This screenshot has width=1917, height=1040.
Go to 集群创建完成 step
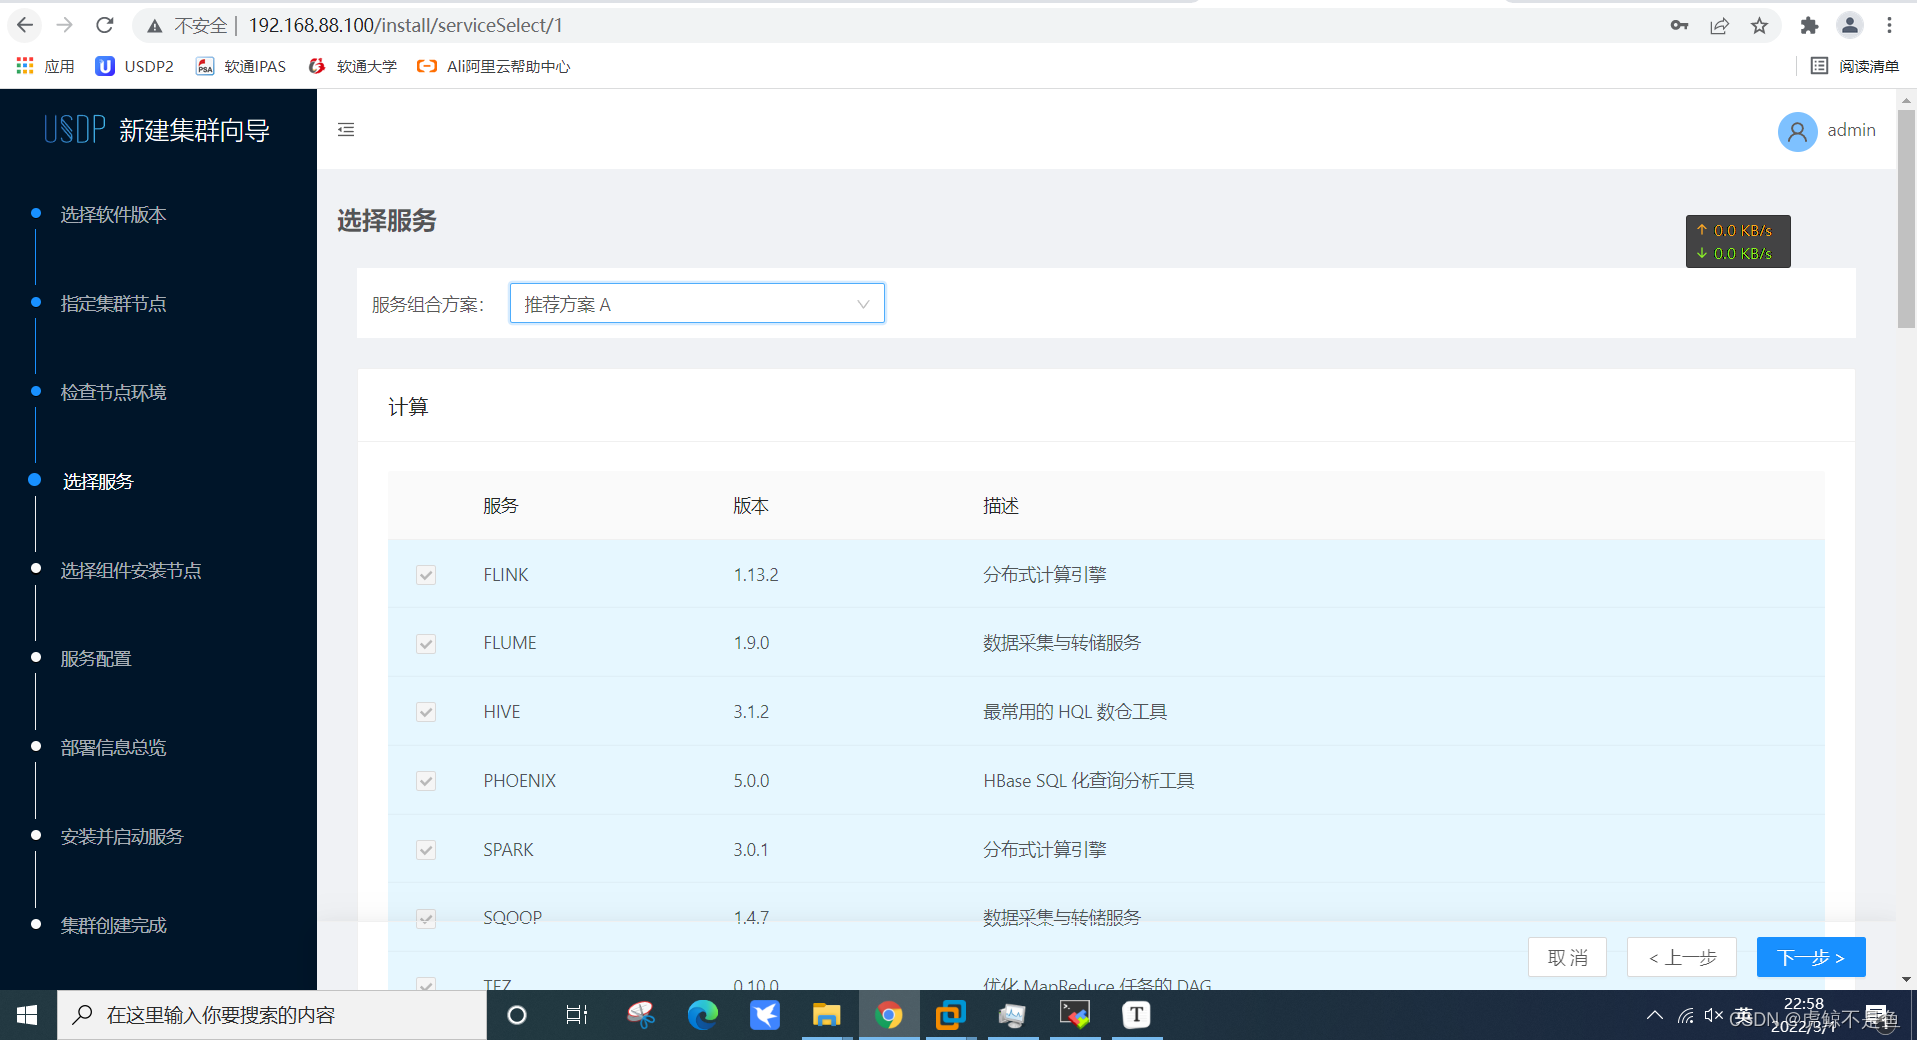pyautogui.click(x=113, y=925)
